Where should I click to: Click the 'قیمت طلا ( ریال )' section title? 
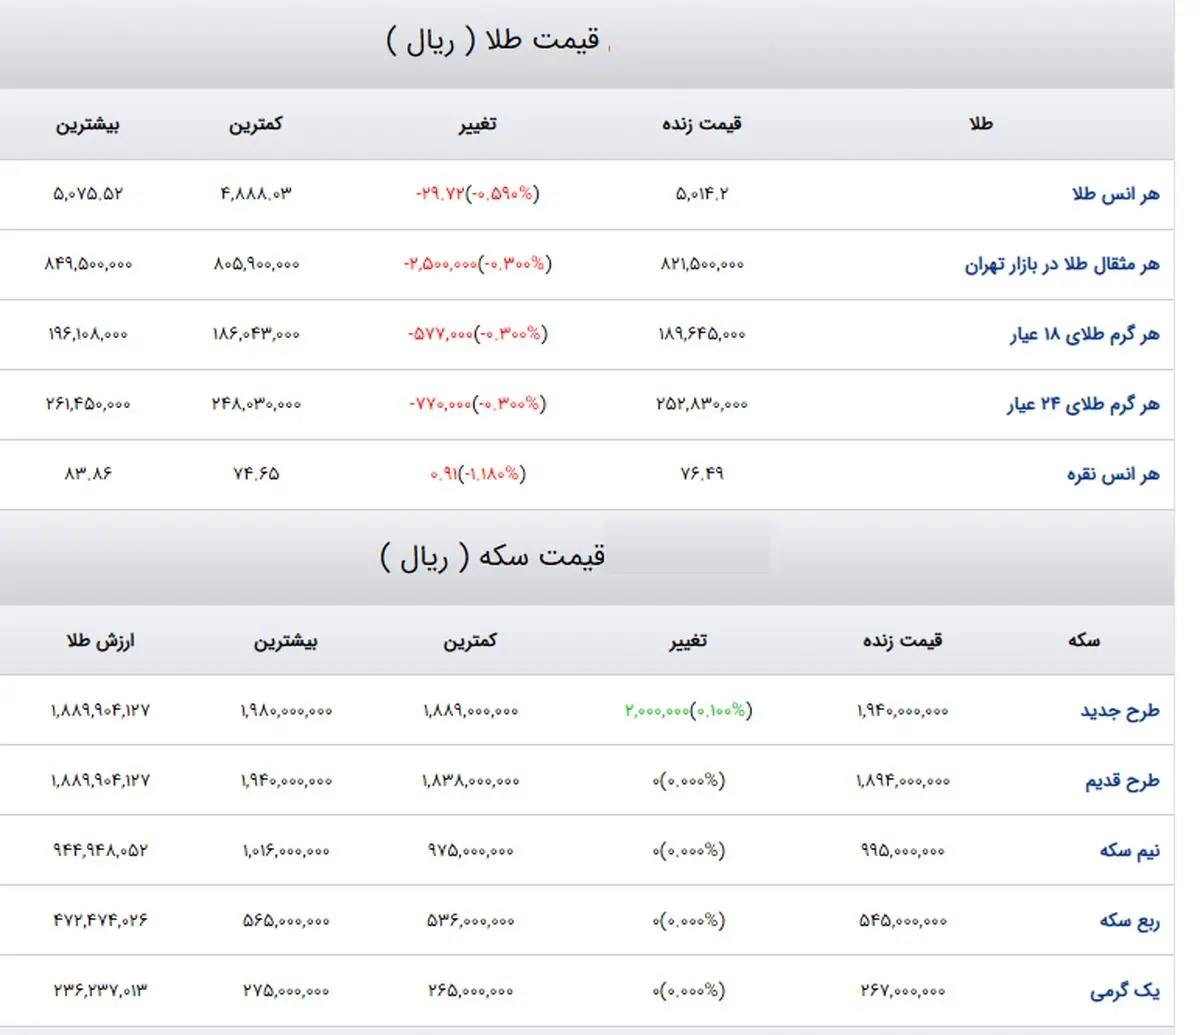coord(493,41)
